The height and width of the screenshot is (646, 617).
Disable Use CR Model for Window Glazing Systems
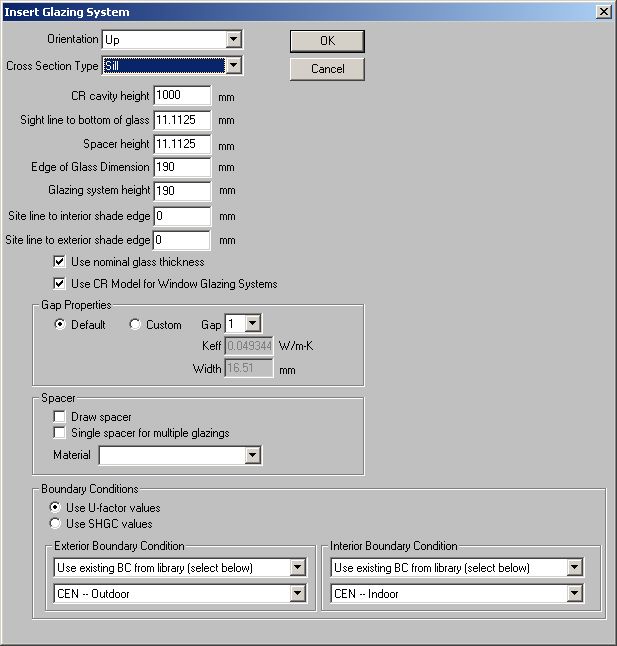60,284
